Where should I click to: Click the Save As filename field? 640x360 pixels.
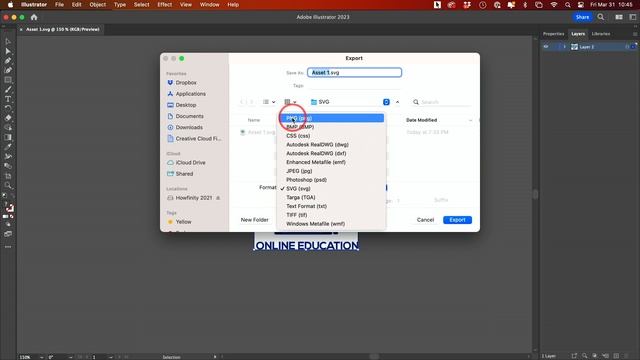[354, 73]
